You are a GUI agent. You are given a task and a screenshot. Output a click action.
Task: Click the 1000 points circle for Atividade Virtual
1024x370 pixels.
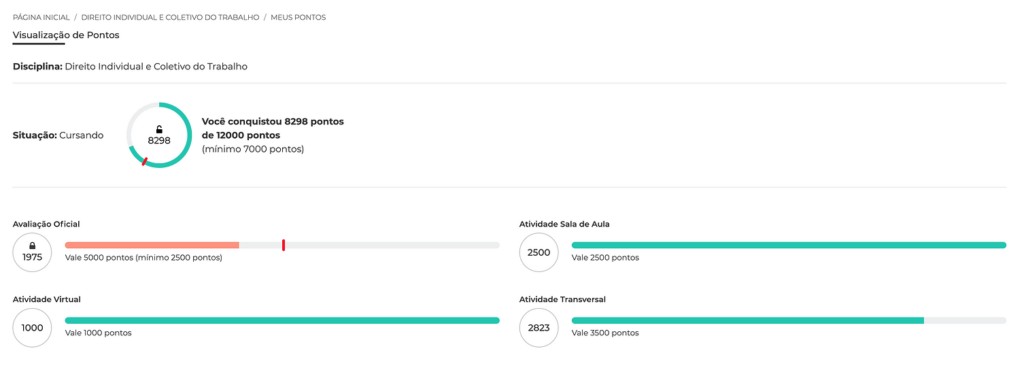pos(32,328)
